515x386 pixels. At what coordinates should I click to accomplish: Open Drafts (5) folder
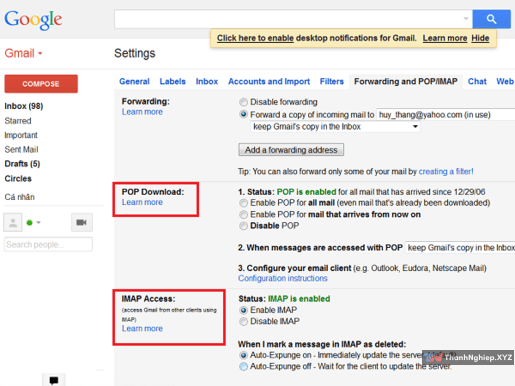click(22, 164)
